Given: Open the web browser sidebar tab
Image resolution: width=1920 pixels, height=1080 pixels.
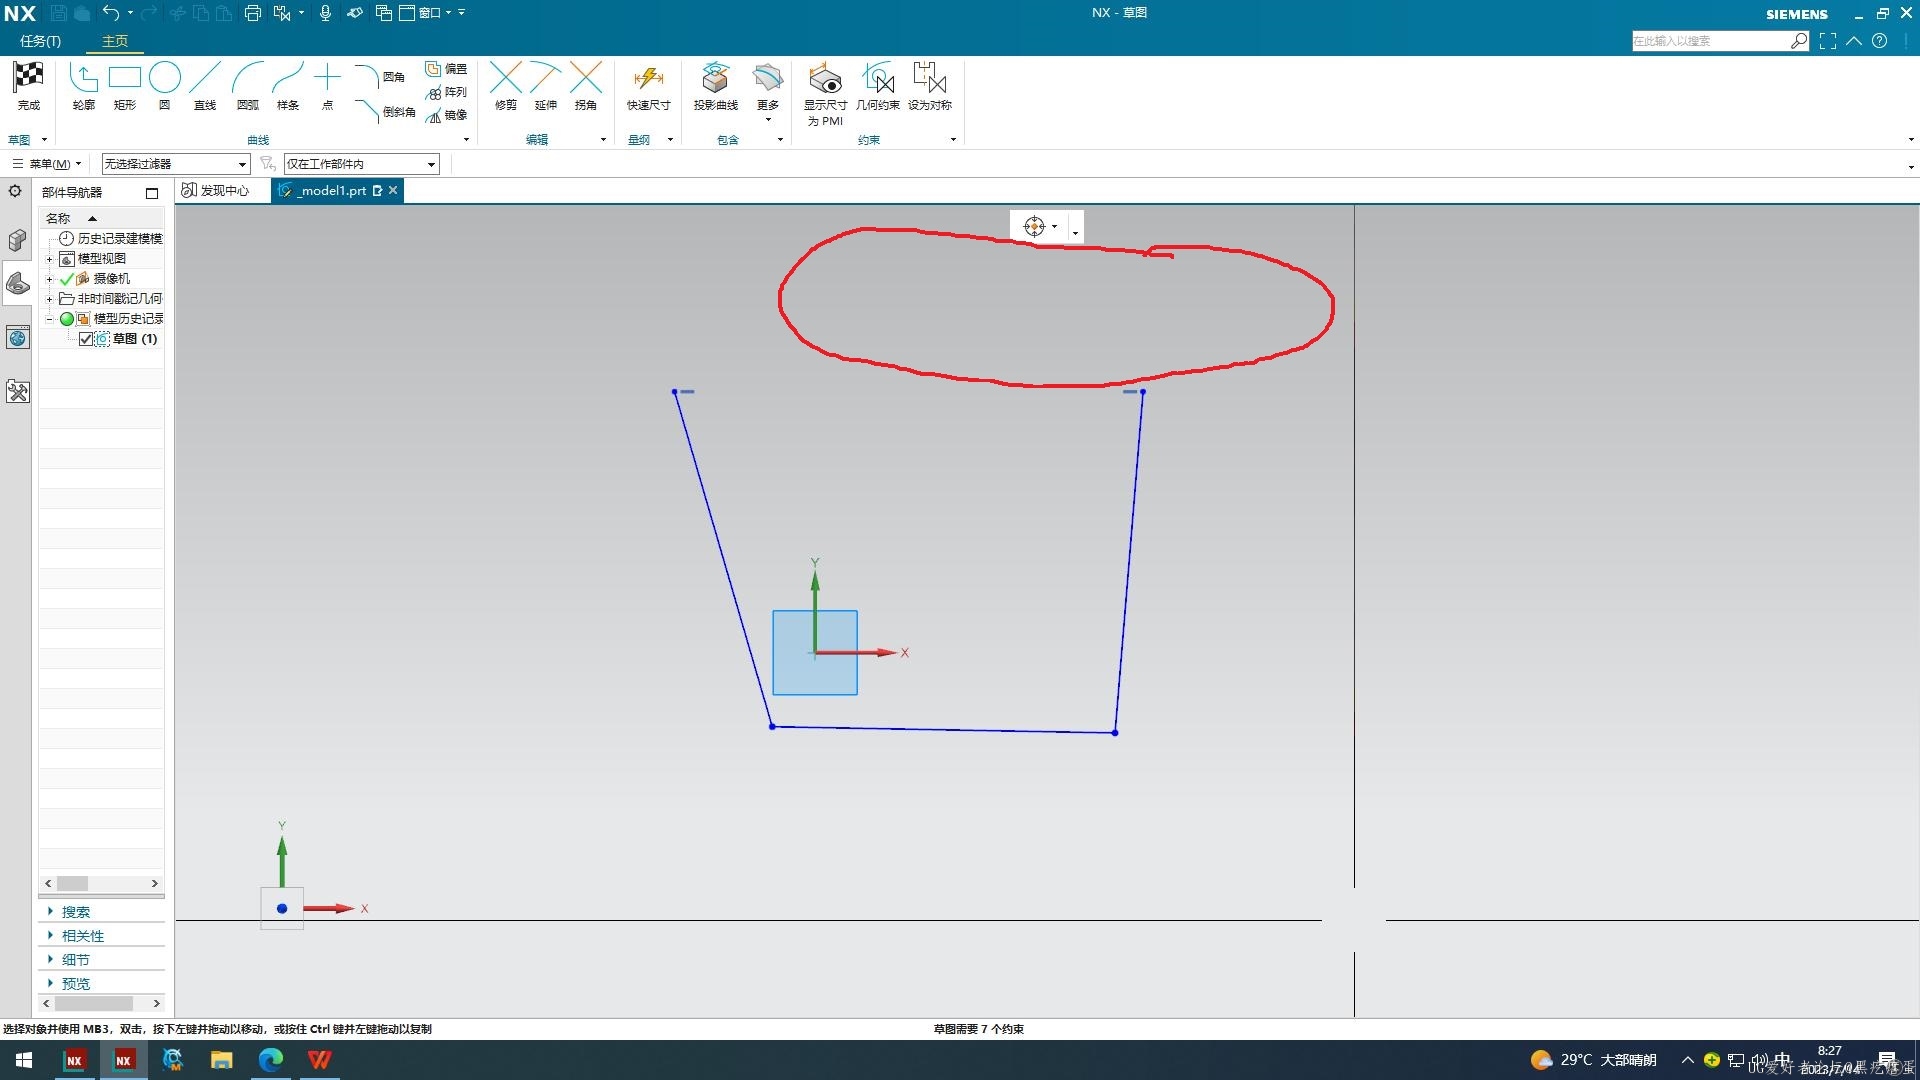Looking at the screenshot, I should click(17, 338).
